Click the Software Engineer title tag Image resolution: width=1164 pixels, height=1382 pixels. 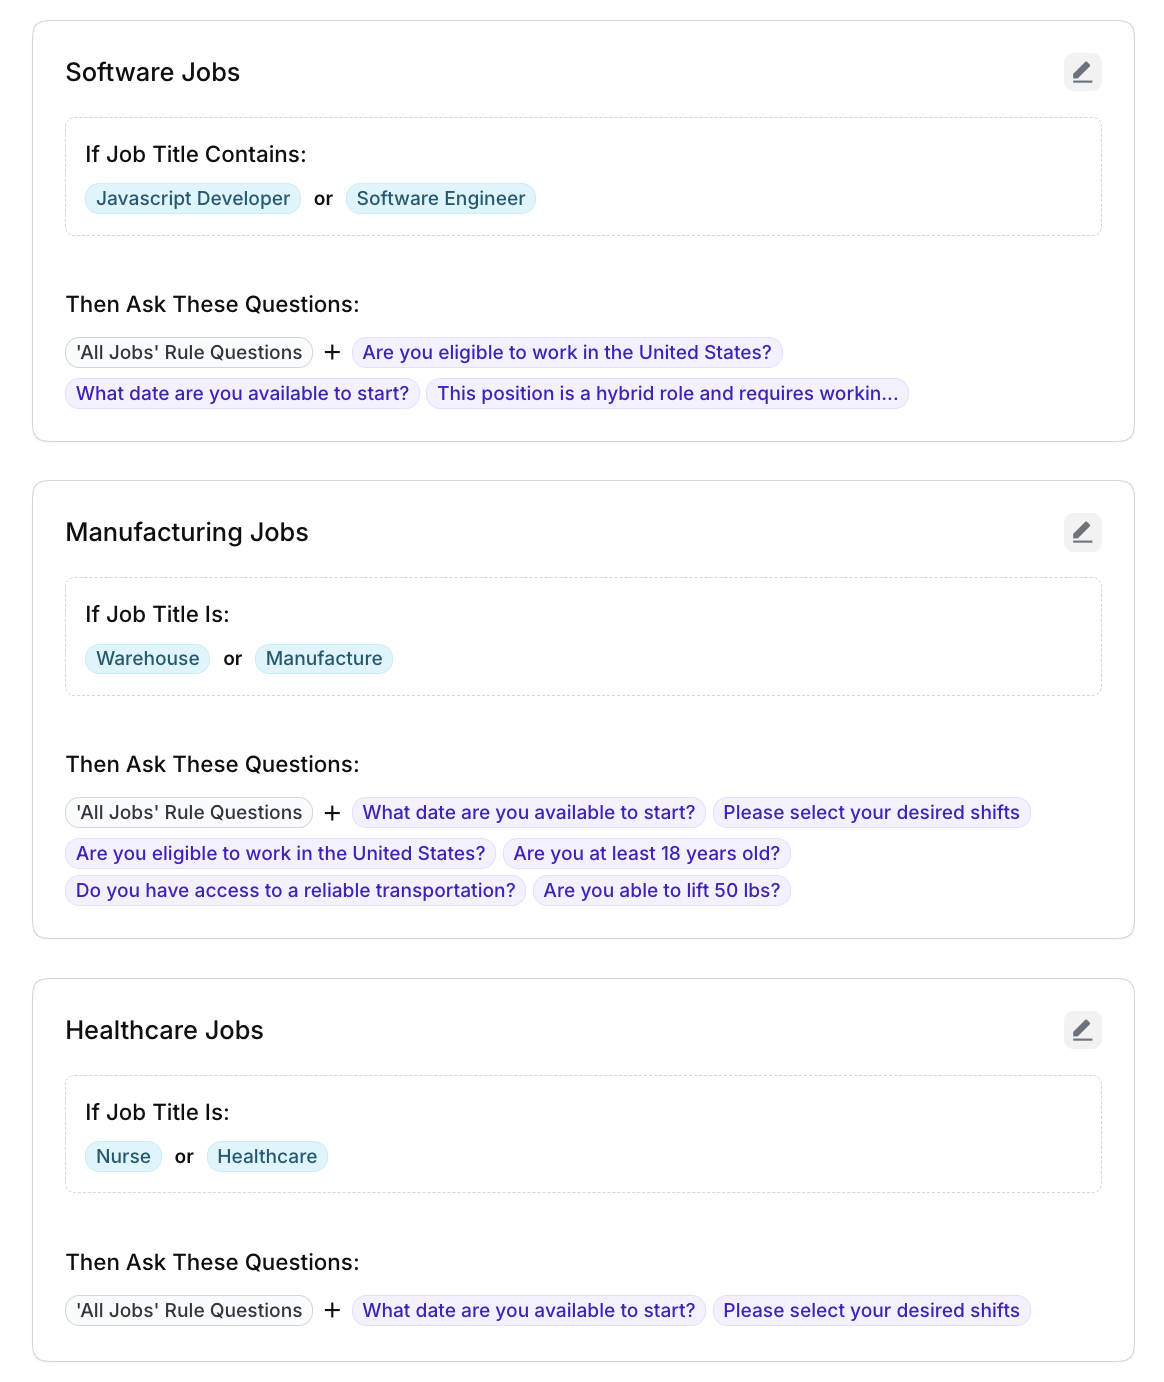pyautogui.click(x=440, y=198)
